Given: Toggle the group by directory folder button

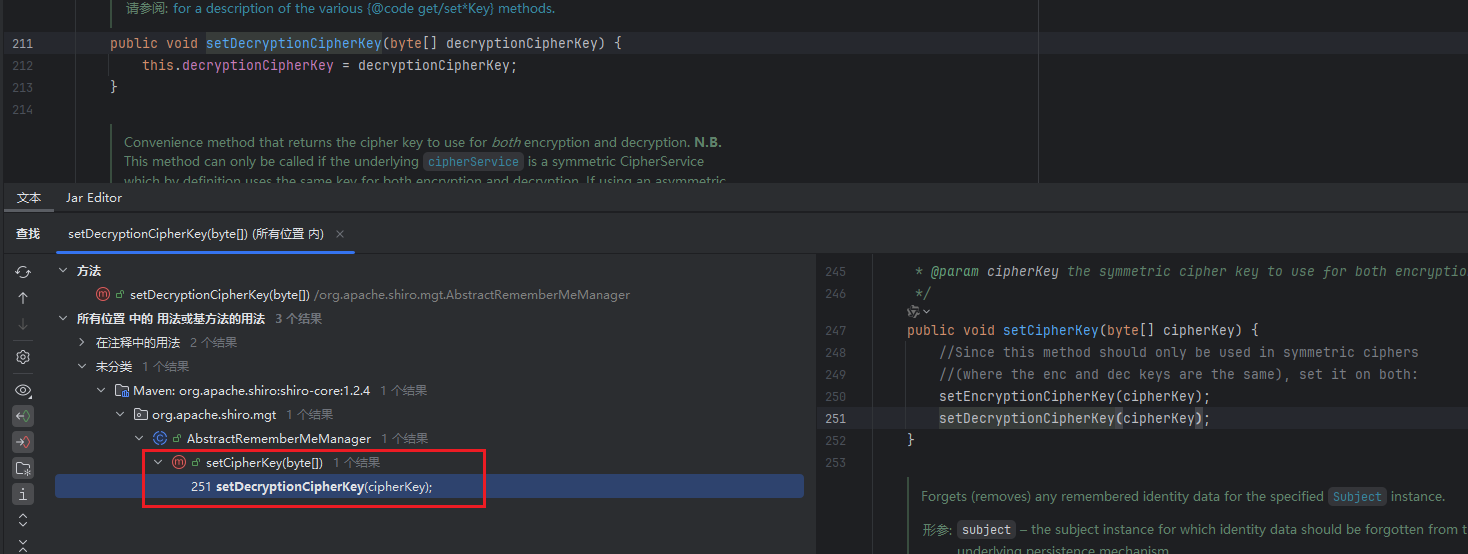Looking at the screenshot, I should pyautogui.click(x=23, y=468).
